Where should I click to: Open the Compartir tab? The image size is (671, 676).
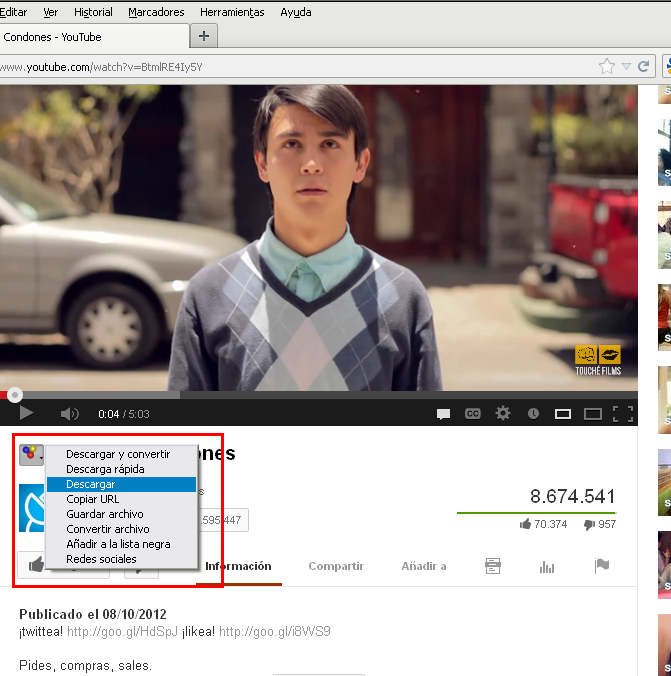[336, 566]
